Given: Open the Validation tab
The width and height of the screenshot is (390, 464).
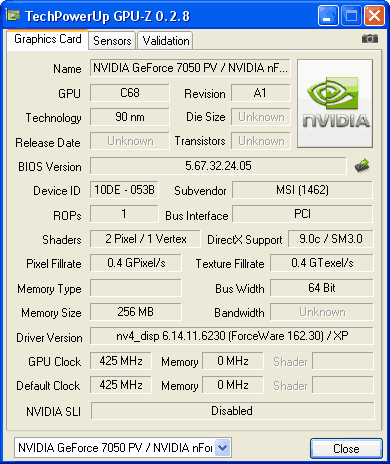Looking at the screenshot, I should [x=166, y=41].
